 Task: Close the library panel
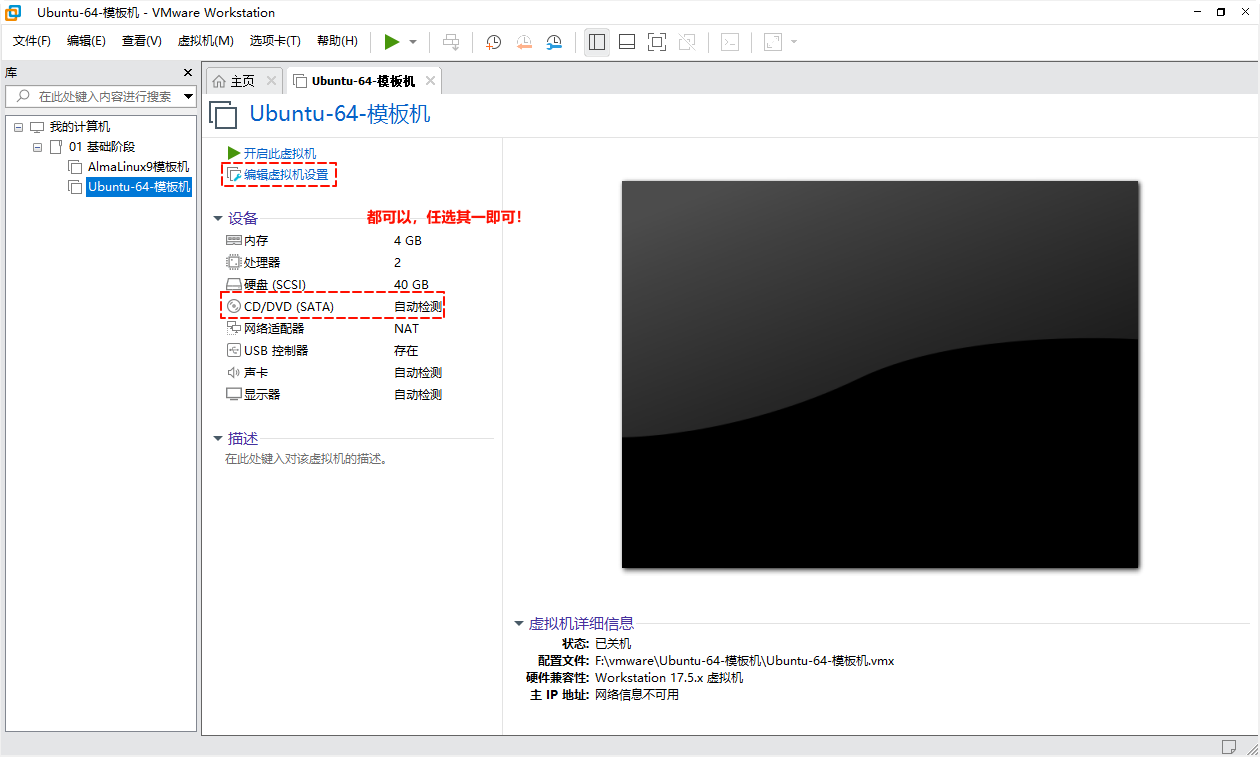188,73
